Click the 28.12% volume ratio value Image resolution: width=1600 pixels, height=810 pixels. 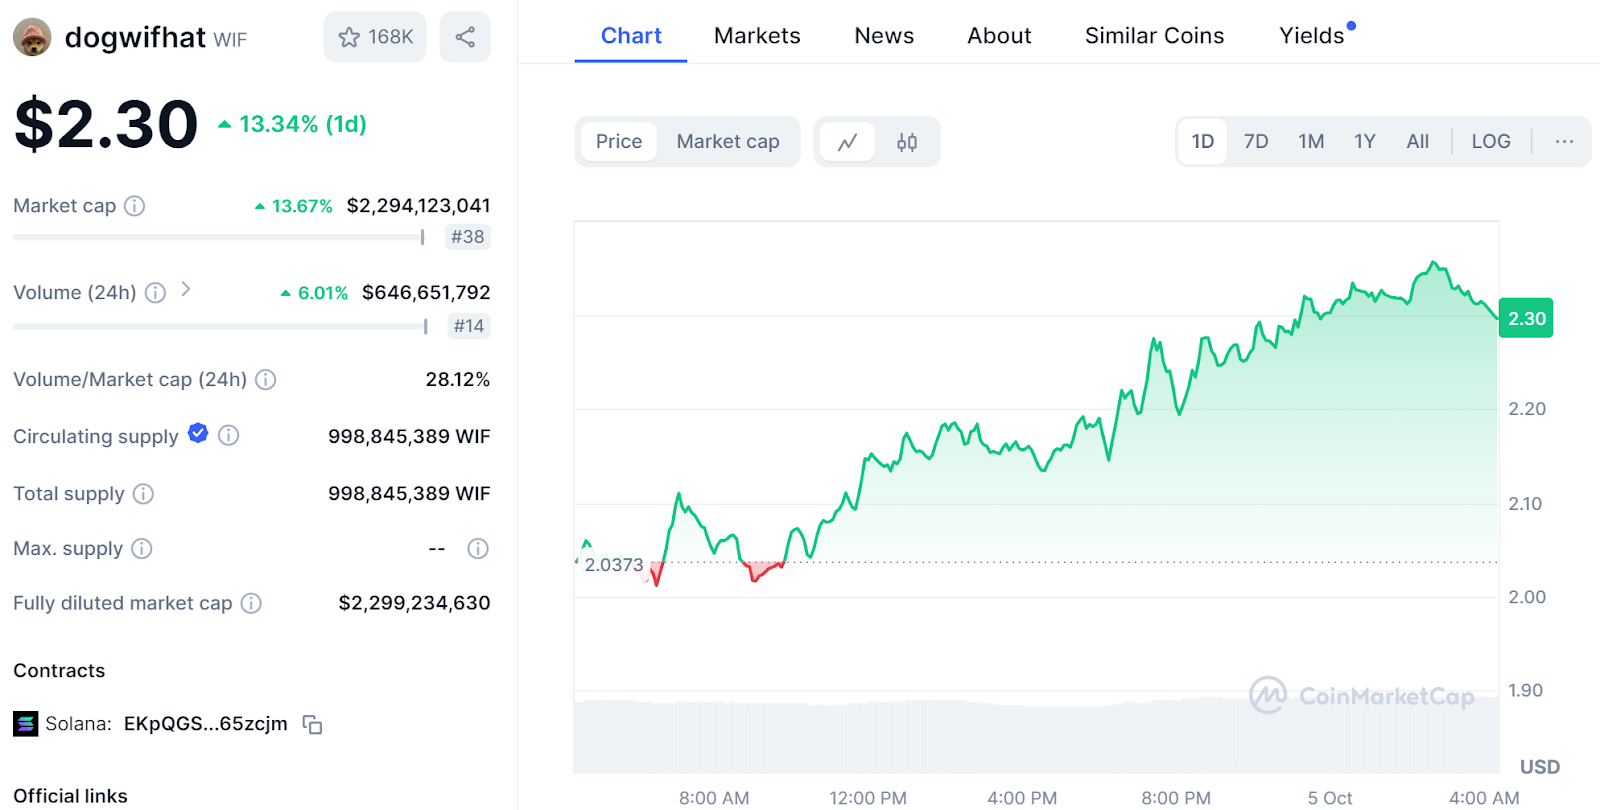(x=458, y=380)
